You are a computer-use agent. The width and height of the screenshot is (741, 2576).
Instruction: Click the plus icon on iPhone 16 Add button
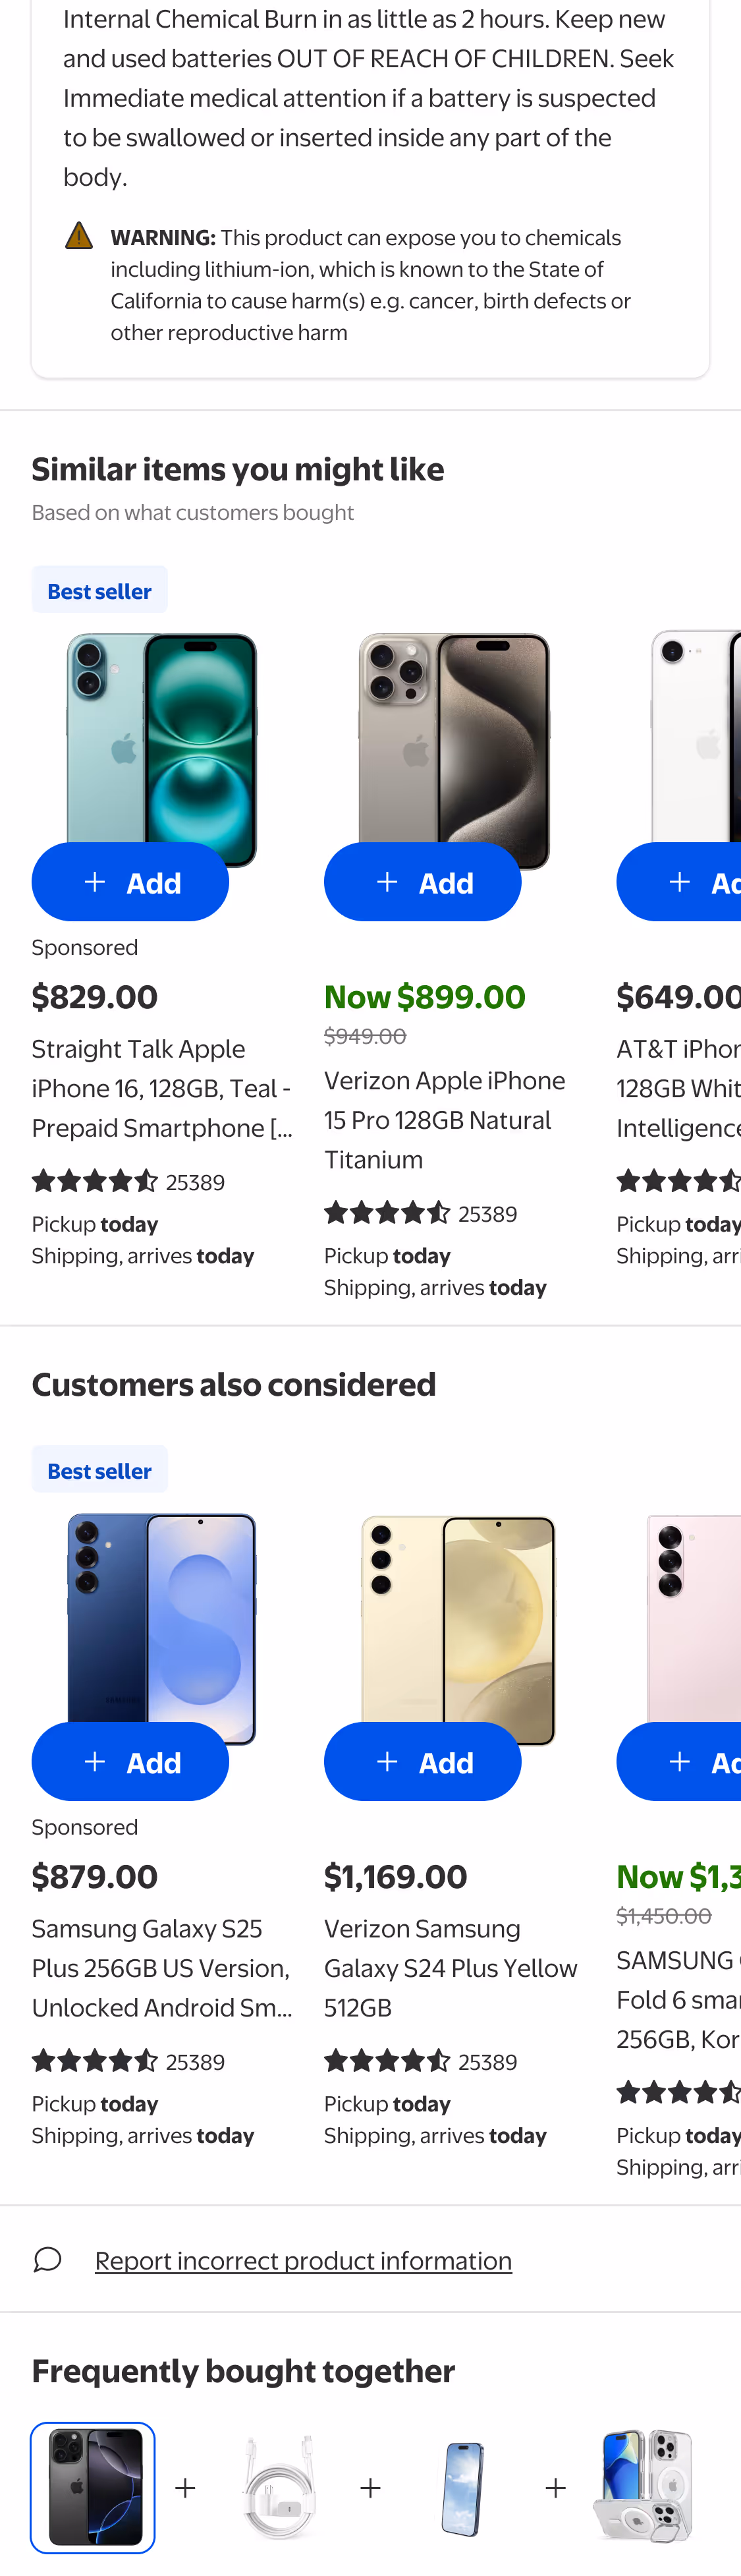coord(95,881)
